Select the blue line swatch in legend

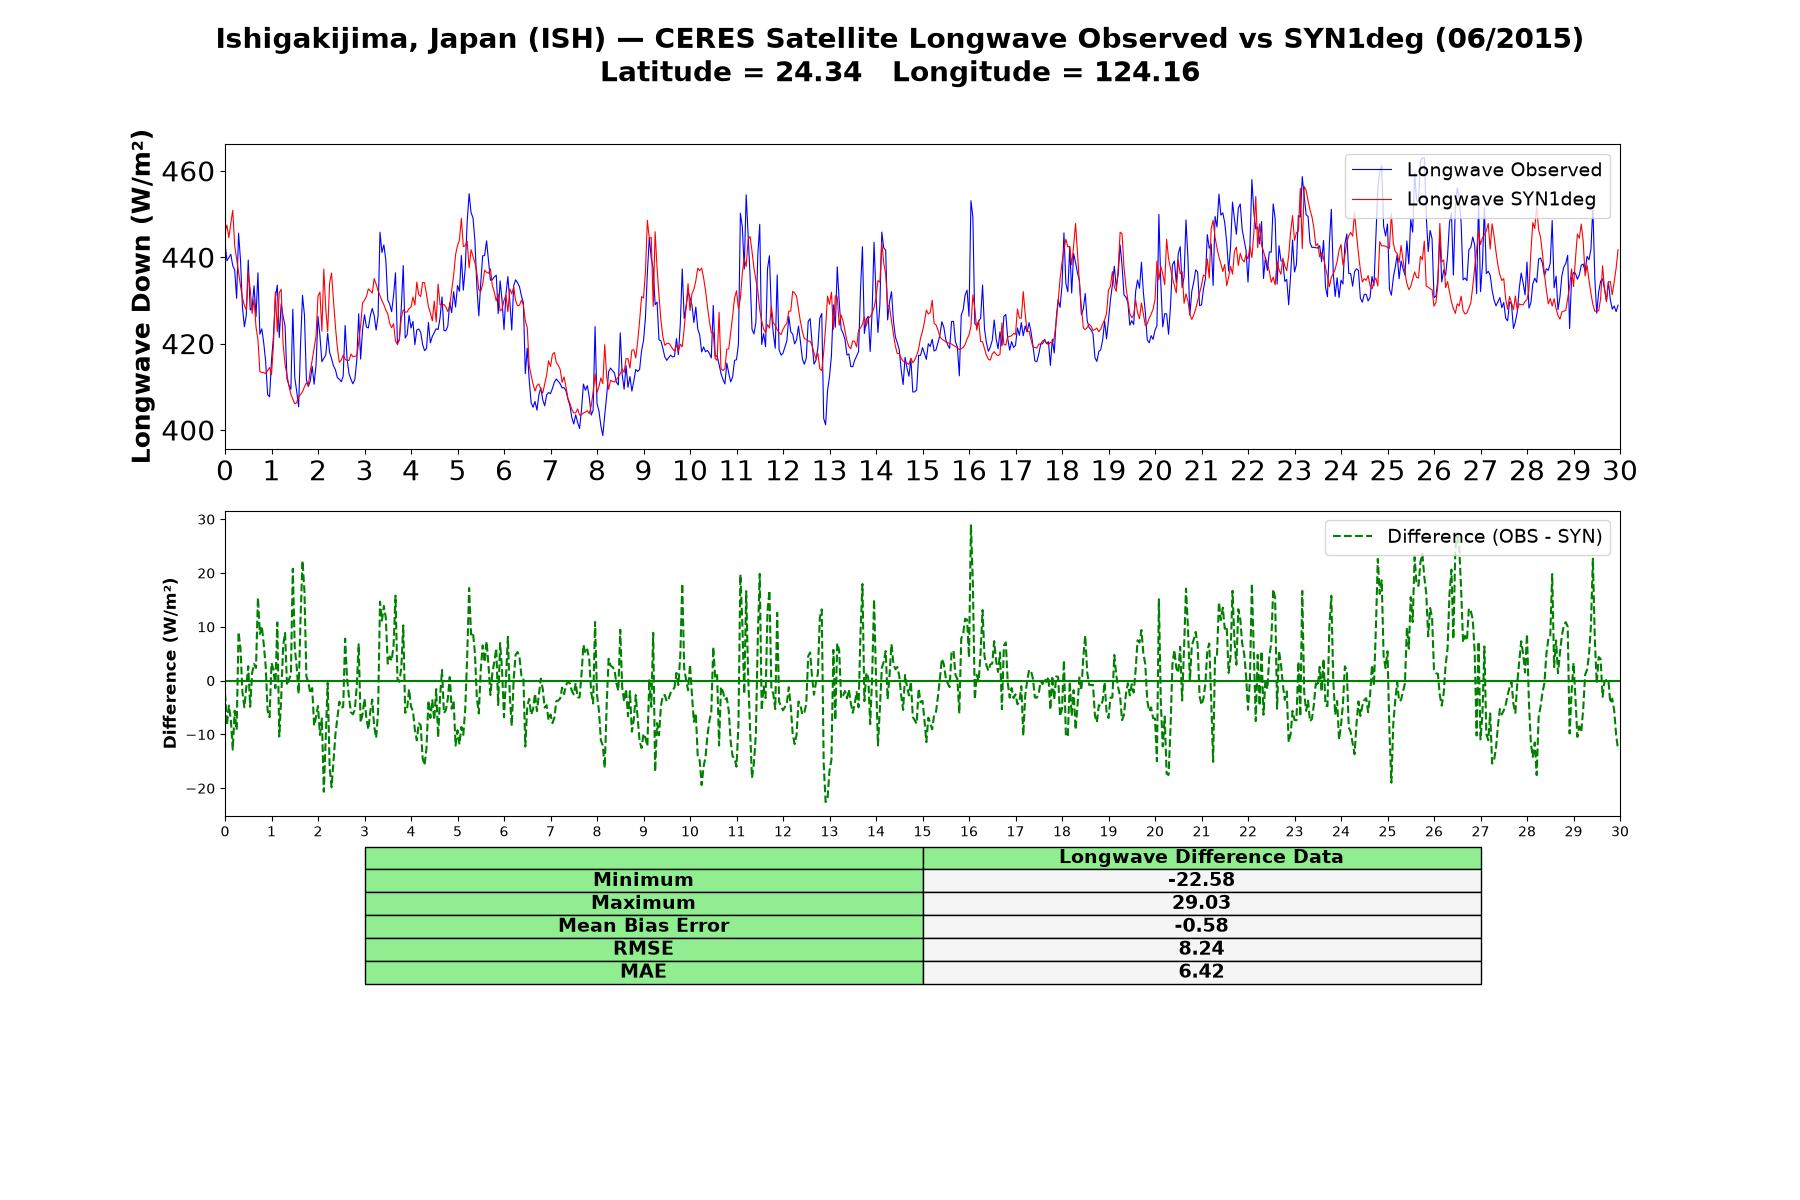1371,170
